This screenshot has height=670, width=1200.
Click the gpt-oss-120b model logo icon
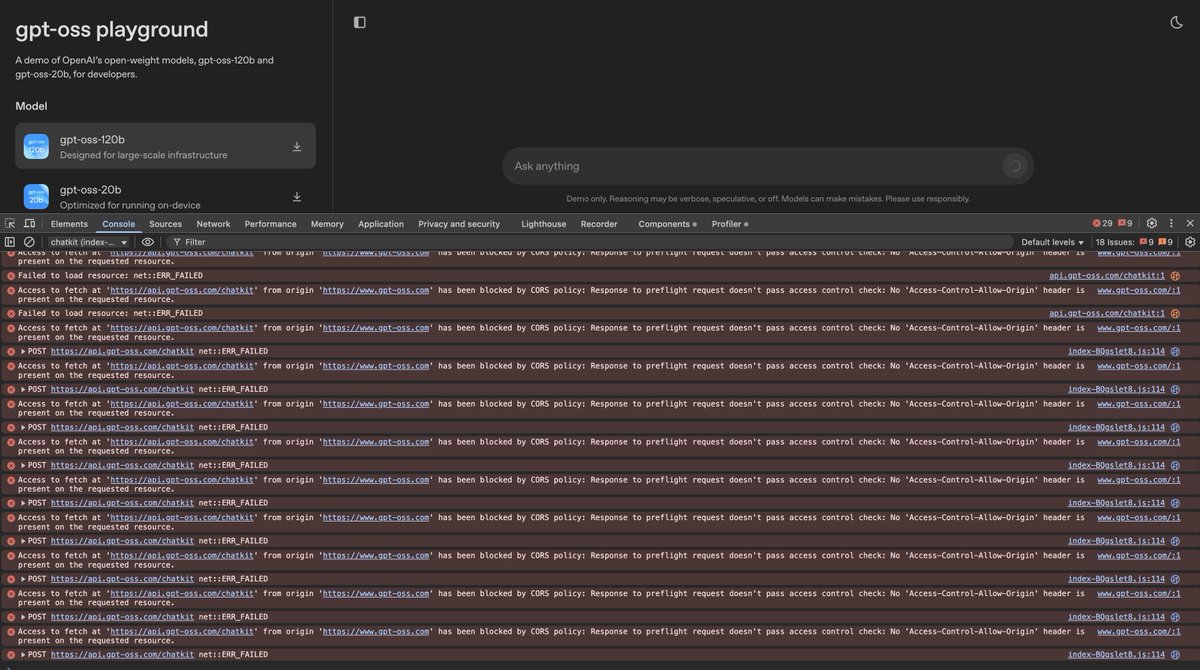point(37,146)
